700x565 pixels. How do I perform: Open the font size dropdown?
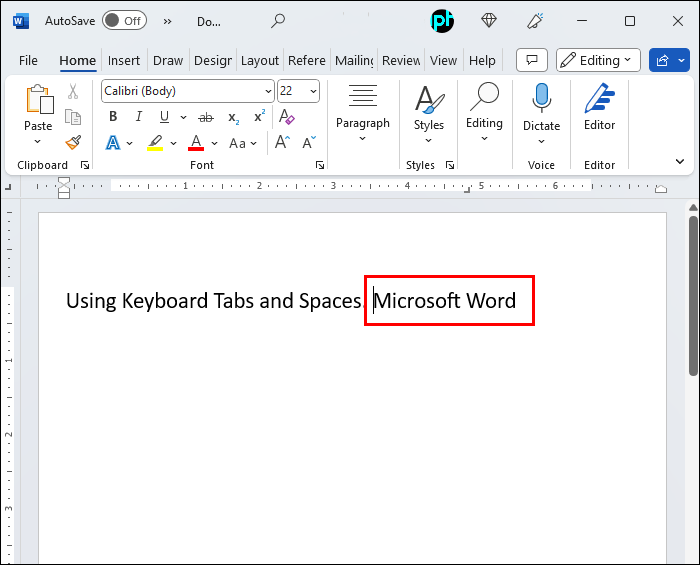[x=313, y=91]
